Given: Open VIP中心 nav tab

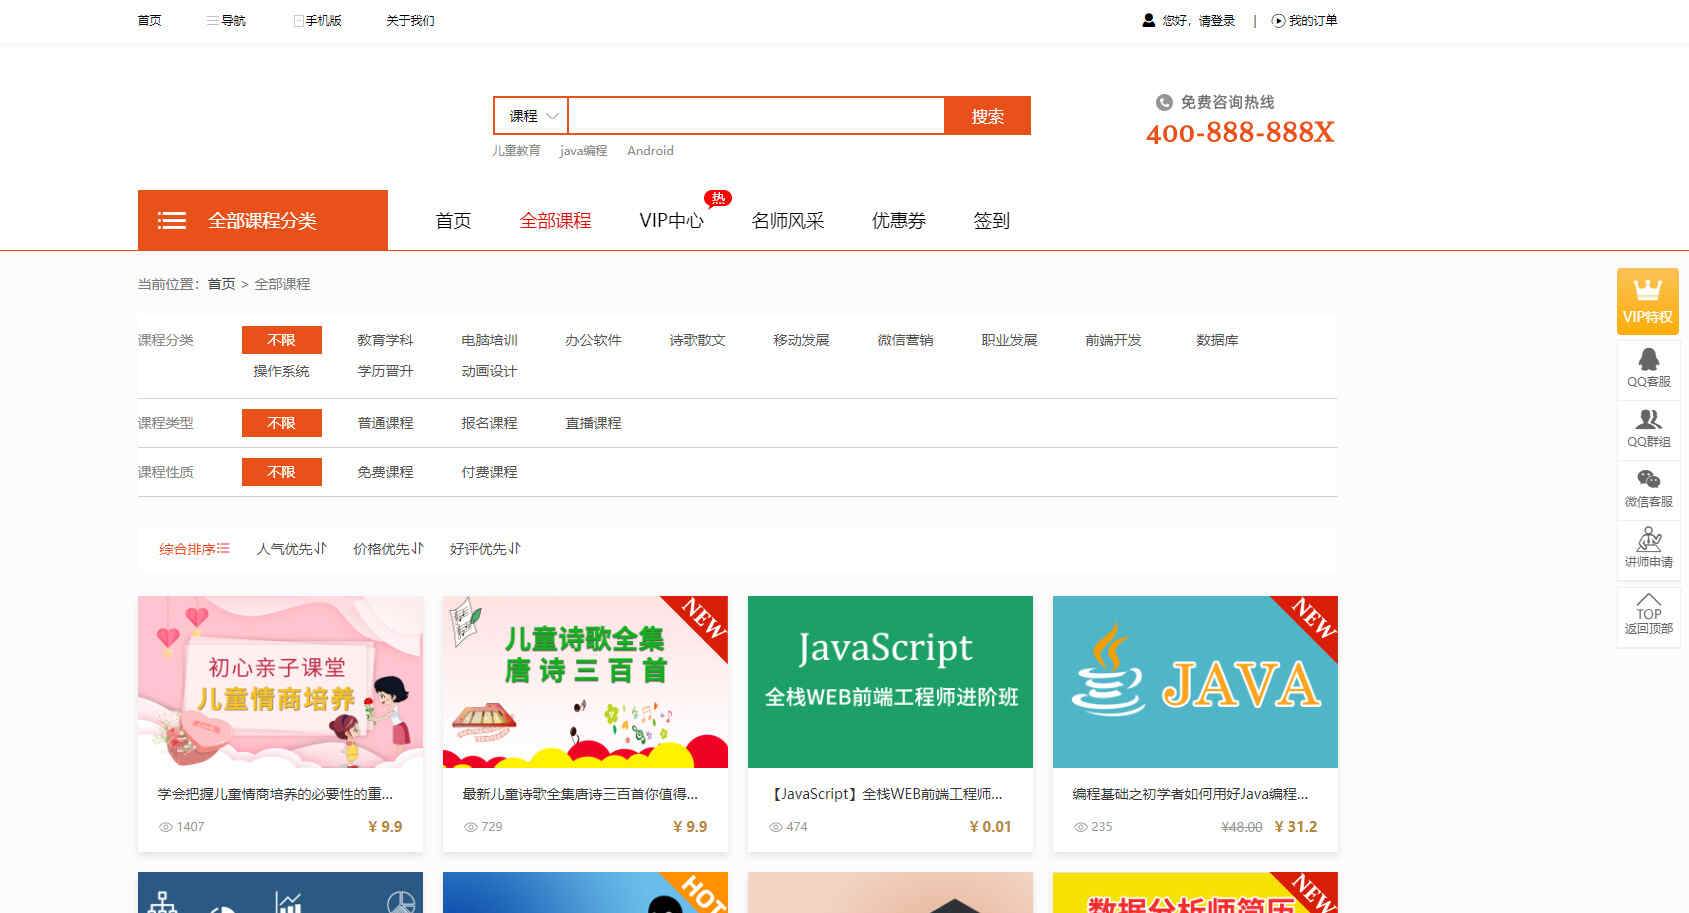Looking at the screenshot, I should tap(671, 220).
